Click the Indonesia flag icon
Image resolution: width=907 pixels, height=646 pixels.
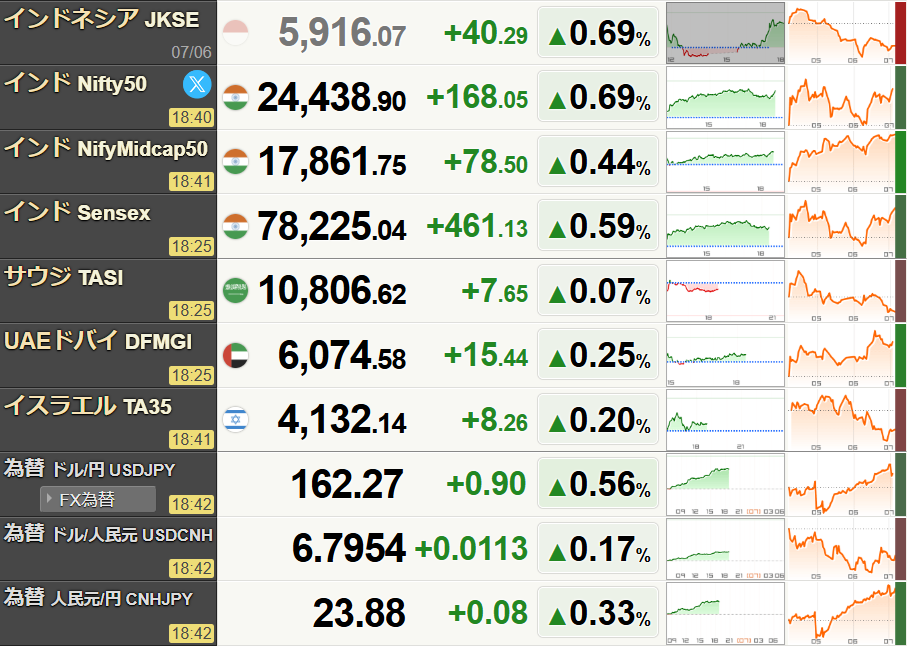point(235,32)
